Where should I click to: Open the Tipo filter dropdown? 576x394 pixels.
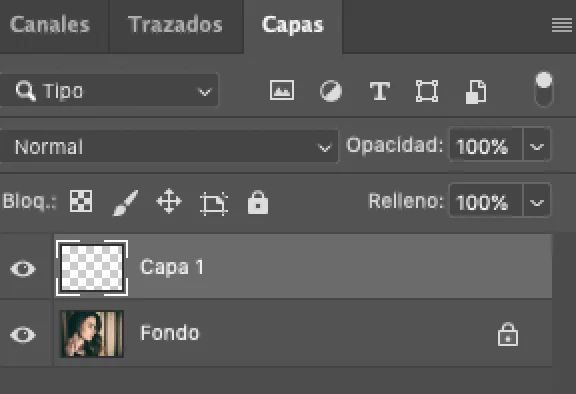(x=109, y=90)
